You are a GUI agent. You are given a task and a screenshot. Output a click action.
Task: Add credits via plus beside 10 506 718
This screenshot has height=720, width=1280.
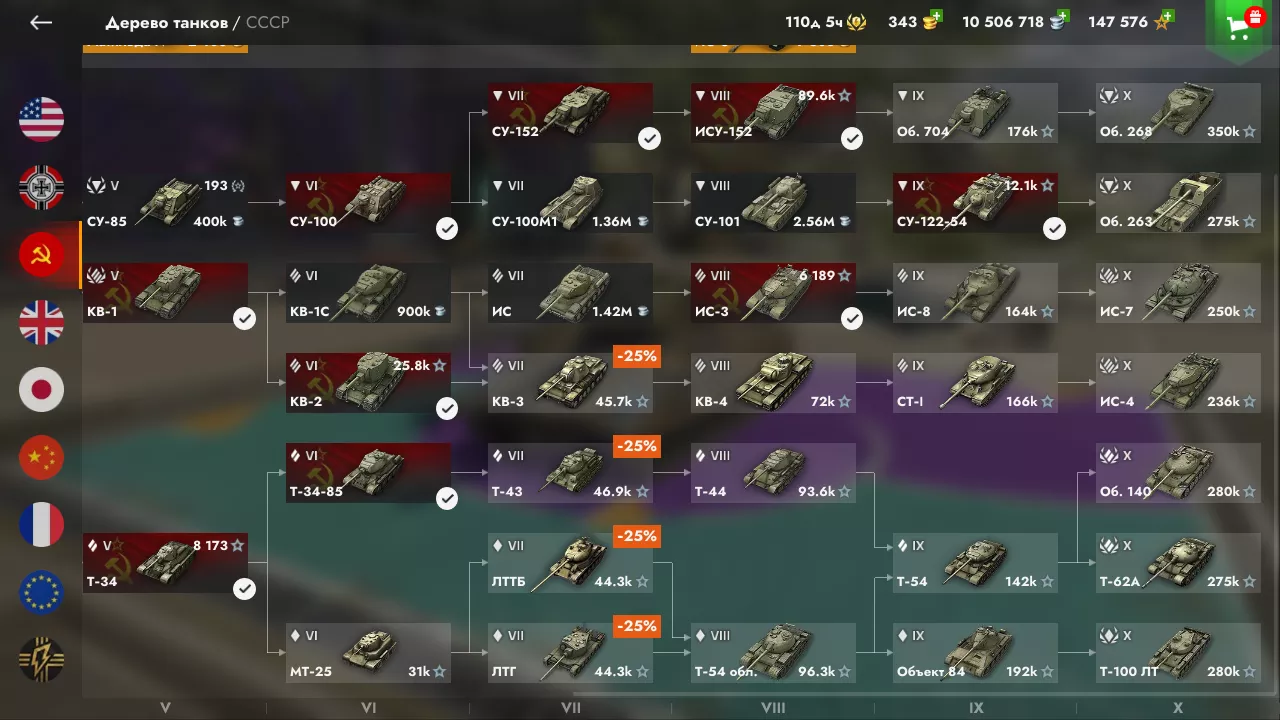click(1063, 16)
